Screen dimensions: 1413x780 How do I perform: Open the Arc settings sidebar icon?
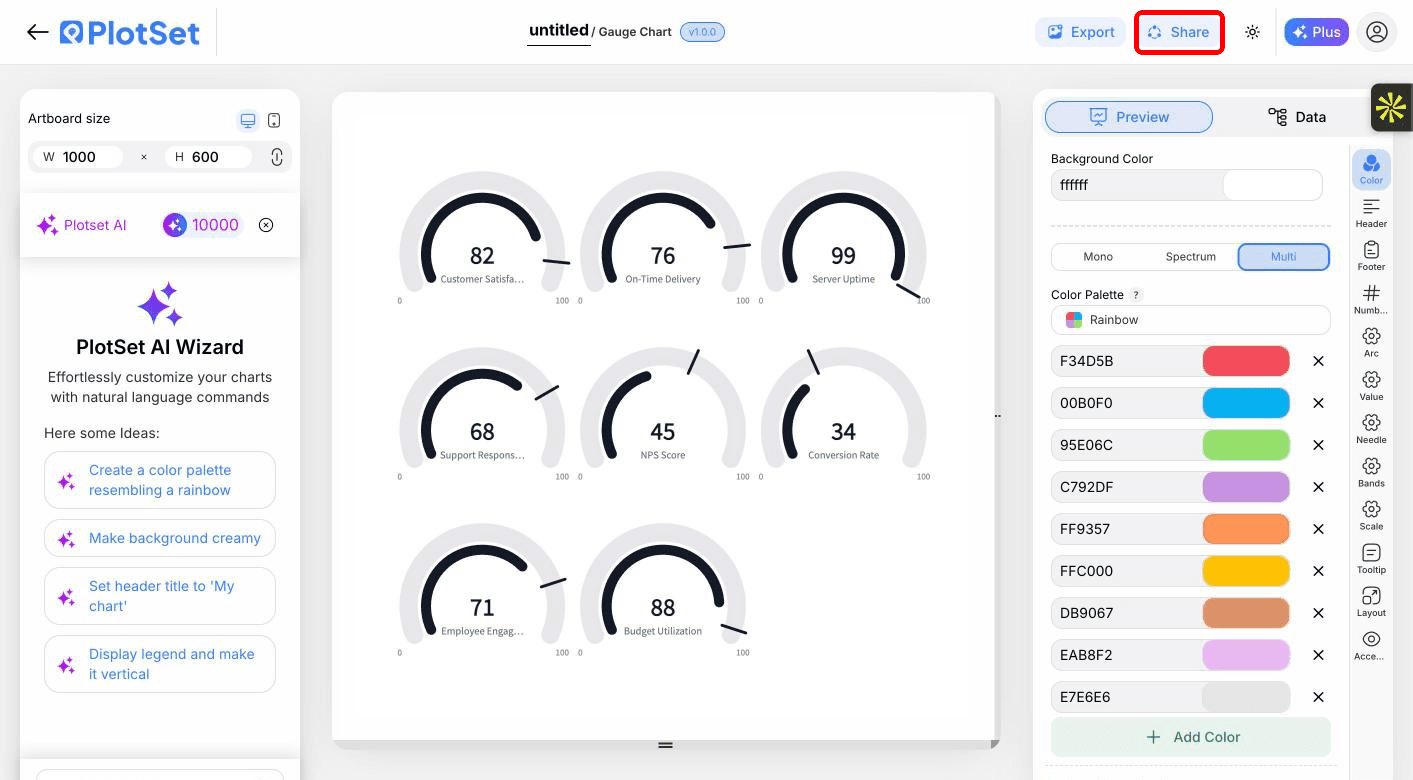pos(1371,341)
